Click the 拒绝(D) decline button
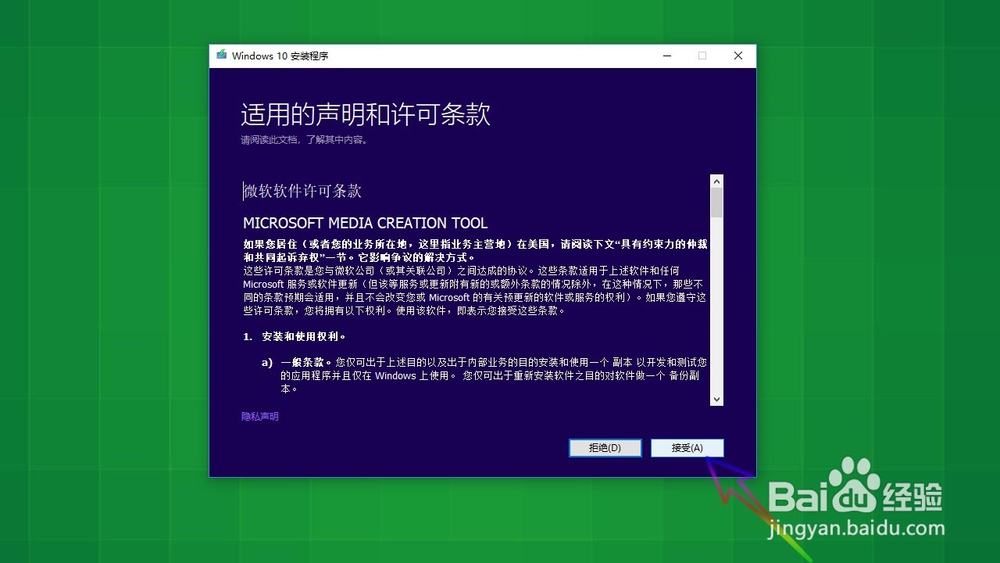This screenshot has height=563, width=1000. click(x=605, y=448)
